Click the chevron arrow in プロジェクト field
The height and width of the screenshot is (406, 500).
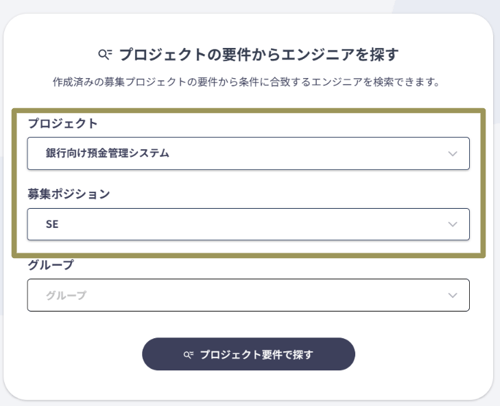click(x=452, y=154)
